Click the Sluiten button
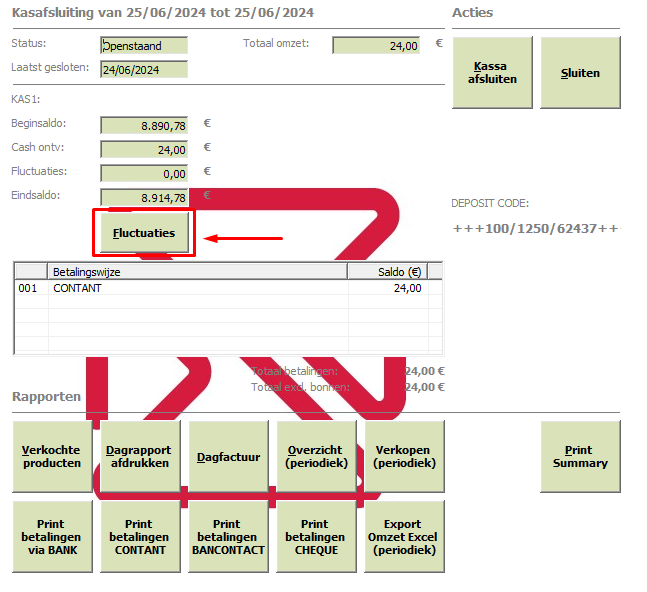 pos(580,73)
